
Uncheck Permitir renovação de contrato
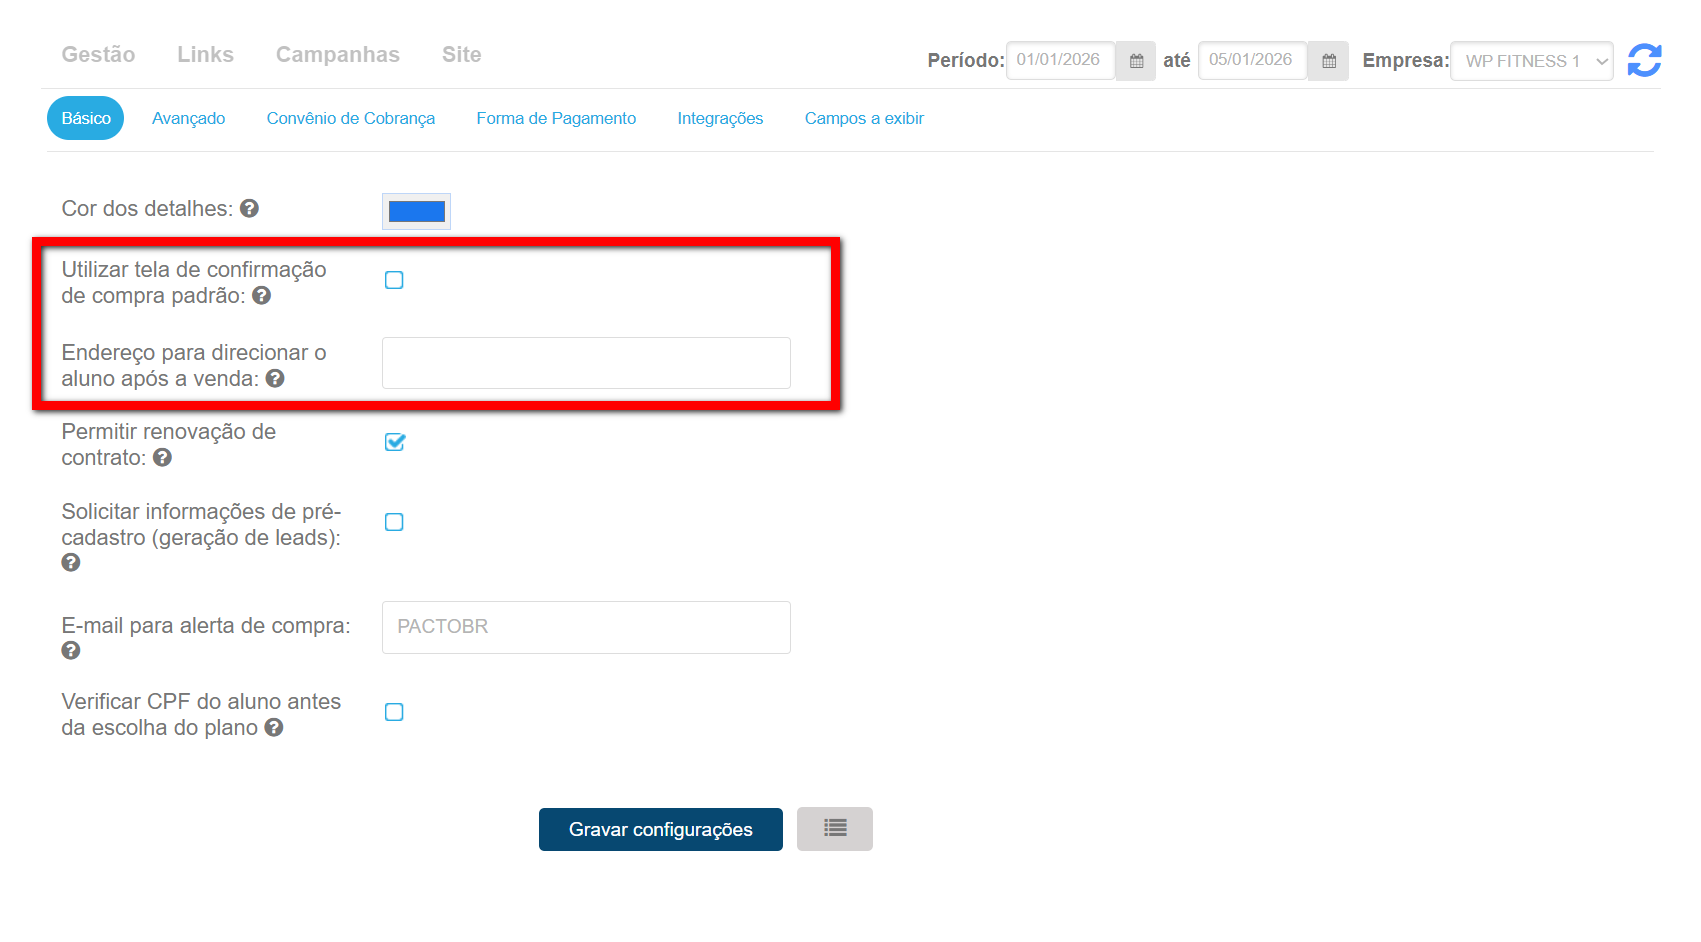coord(394,442)
